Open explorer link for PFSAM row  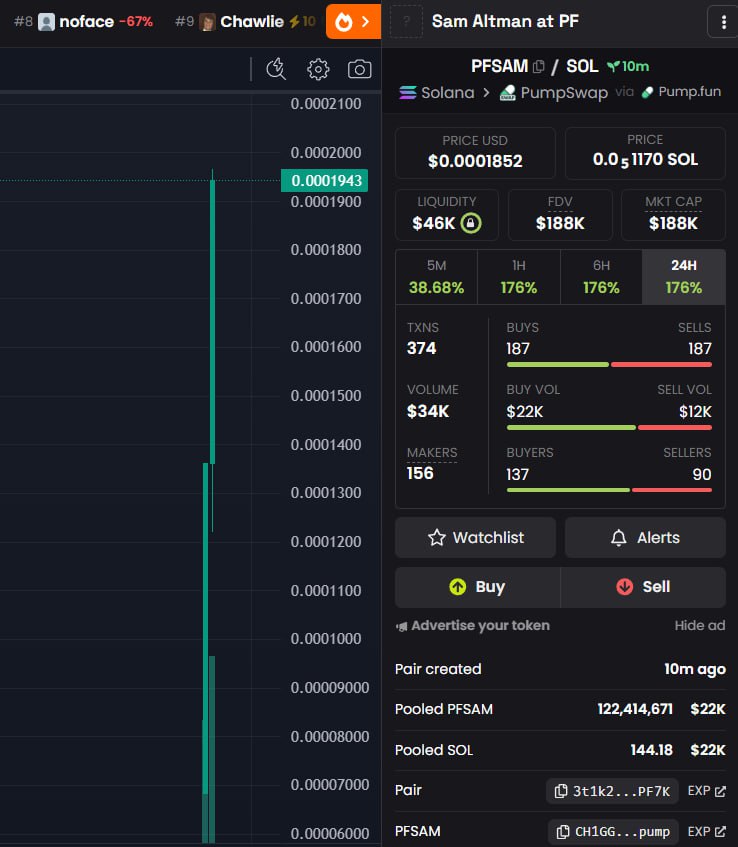click(706, 831)
